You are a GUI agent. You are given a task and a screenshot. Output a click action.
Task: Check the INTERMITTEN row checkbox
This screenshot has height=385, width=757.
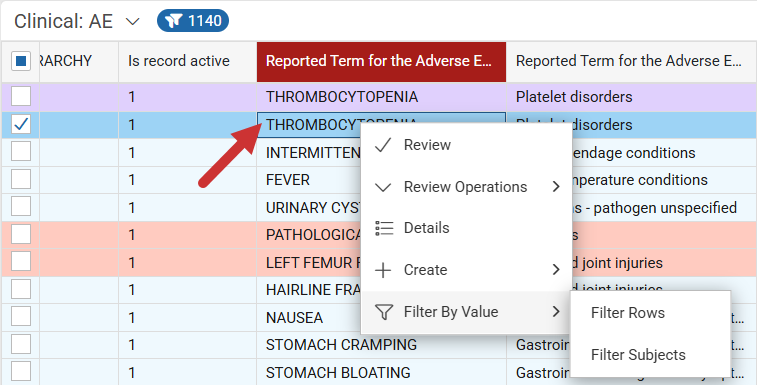(x=21, y=152)
